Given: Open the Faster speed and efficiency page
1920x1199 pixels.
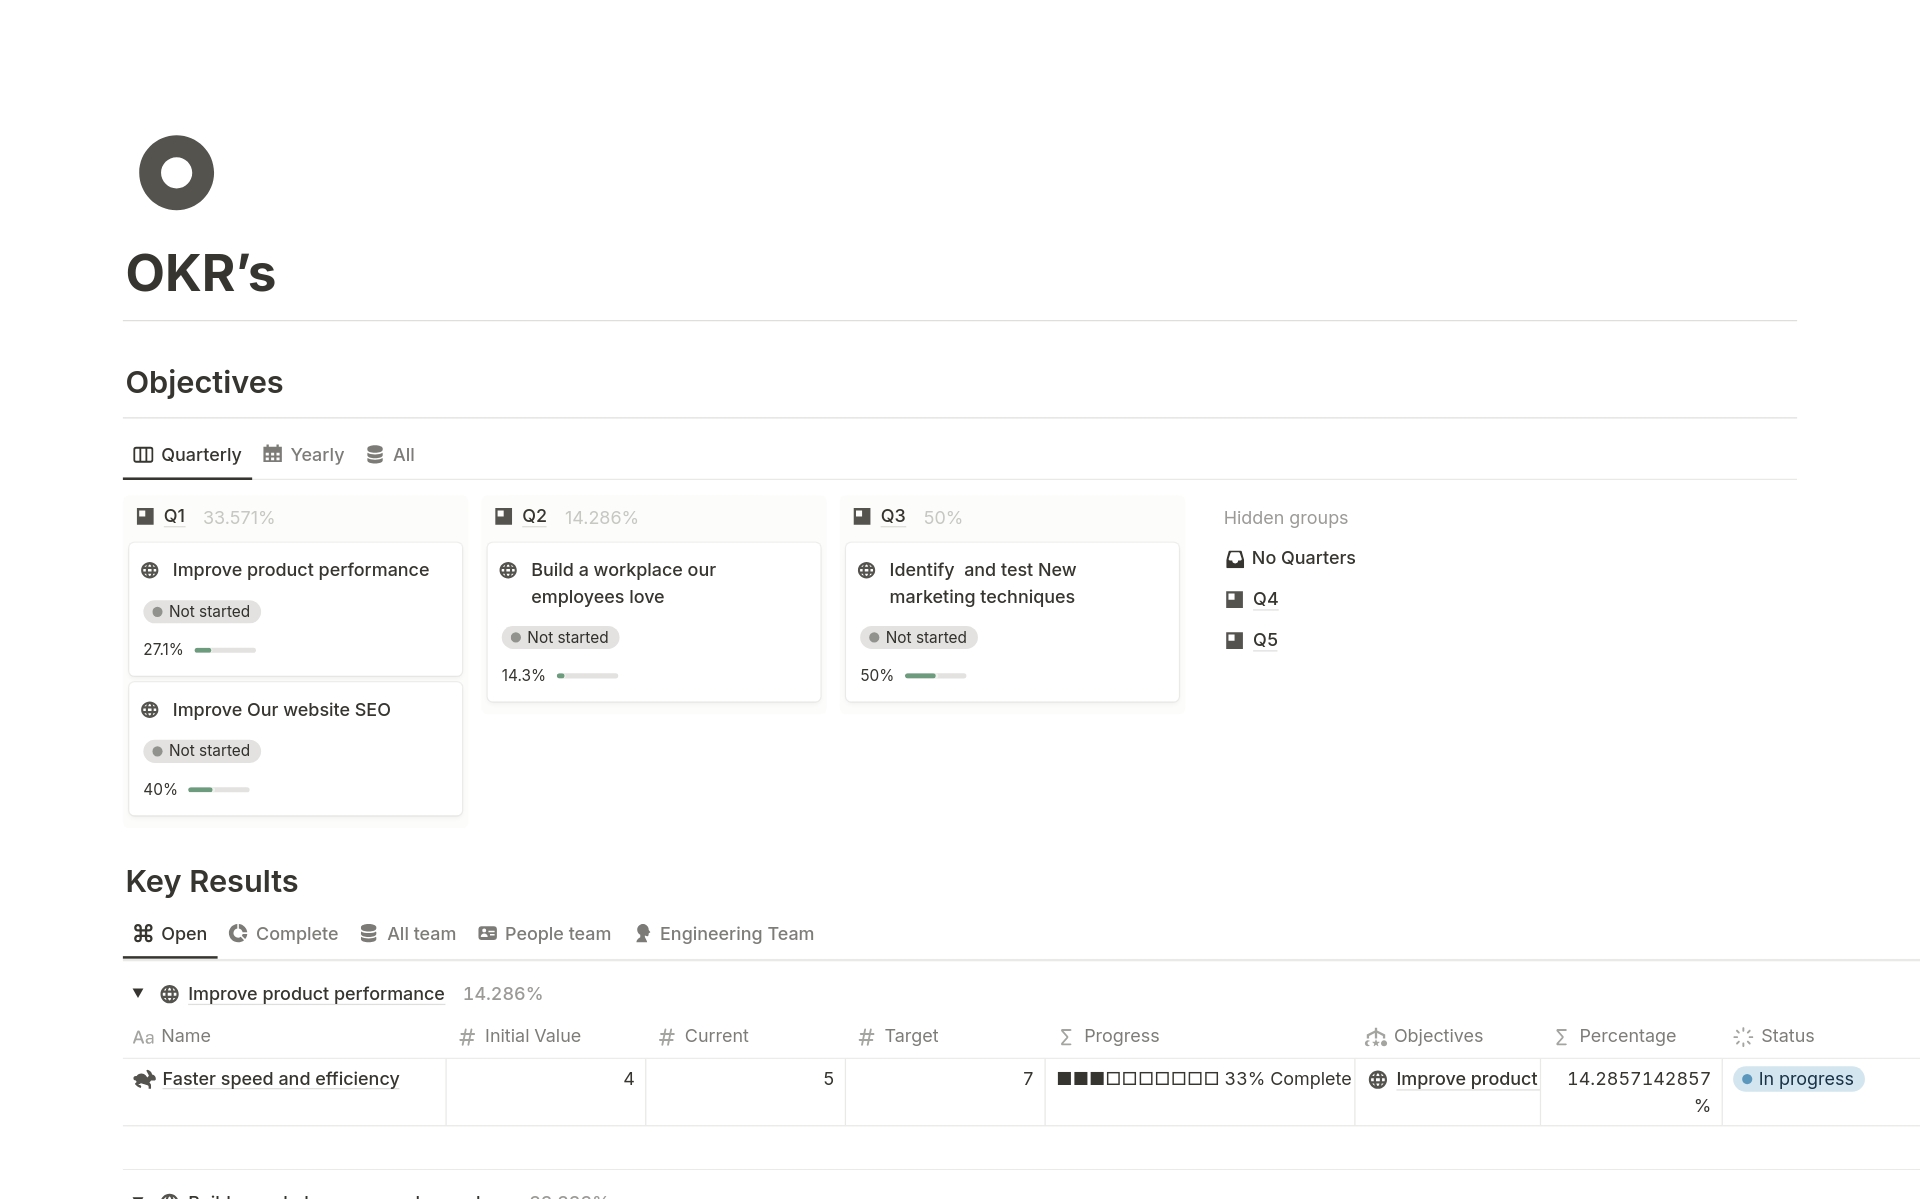Looking at the screenshot, I should point(280,1079).
